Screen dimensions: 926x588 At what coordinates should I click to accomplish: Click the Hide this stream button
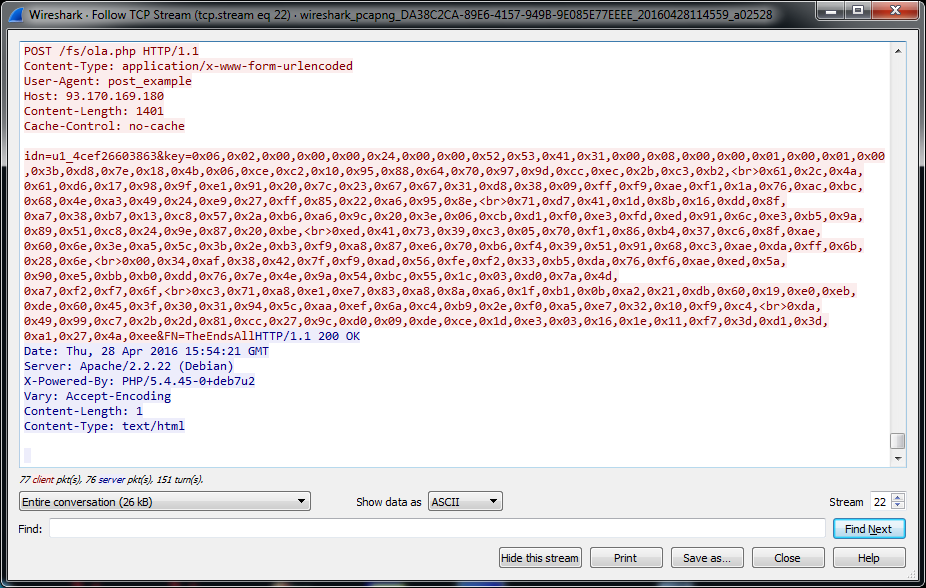click(540, 558)
